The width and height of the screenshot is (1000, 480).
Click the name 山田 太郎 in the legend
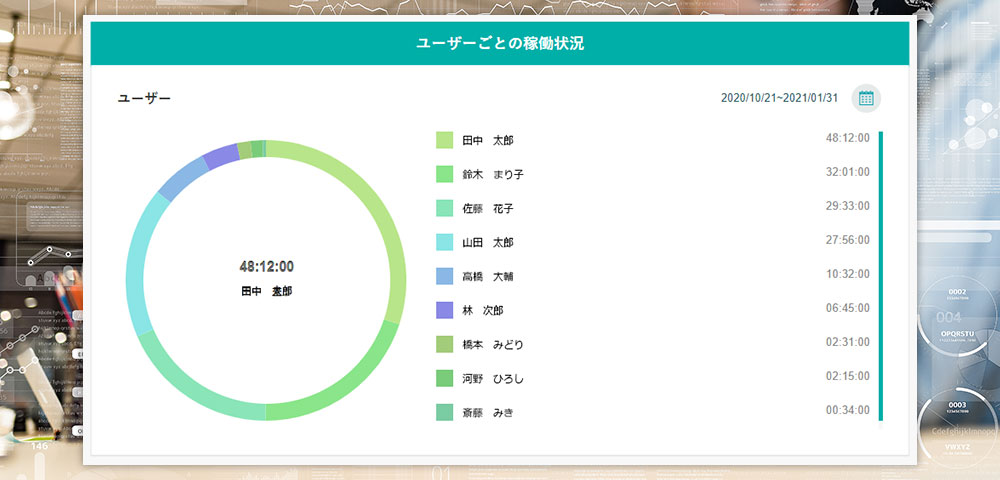[488, 243]
